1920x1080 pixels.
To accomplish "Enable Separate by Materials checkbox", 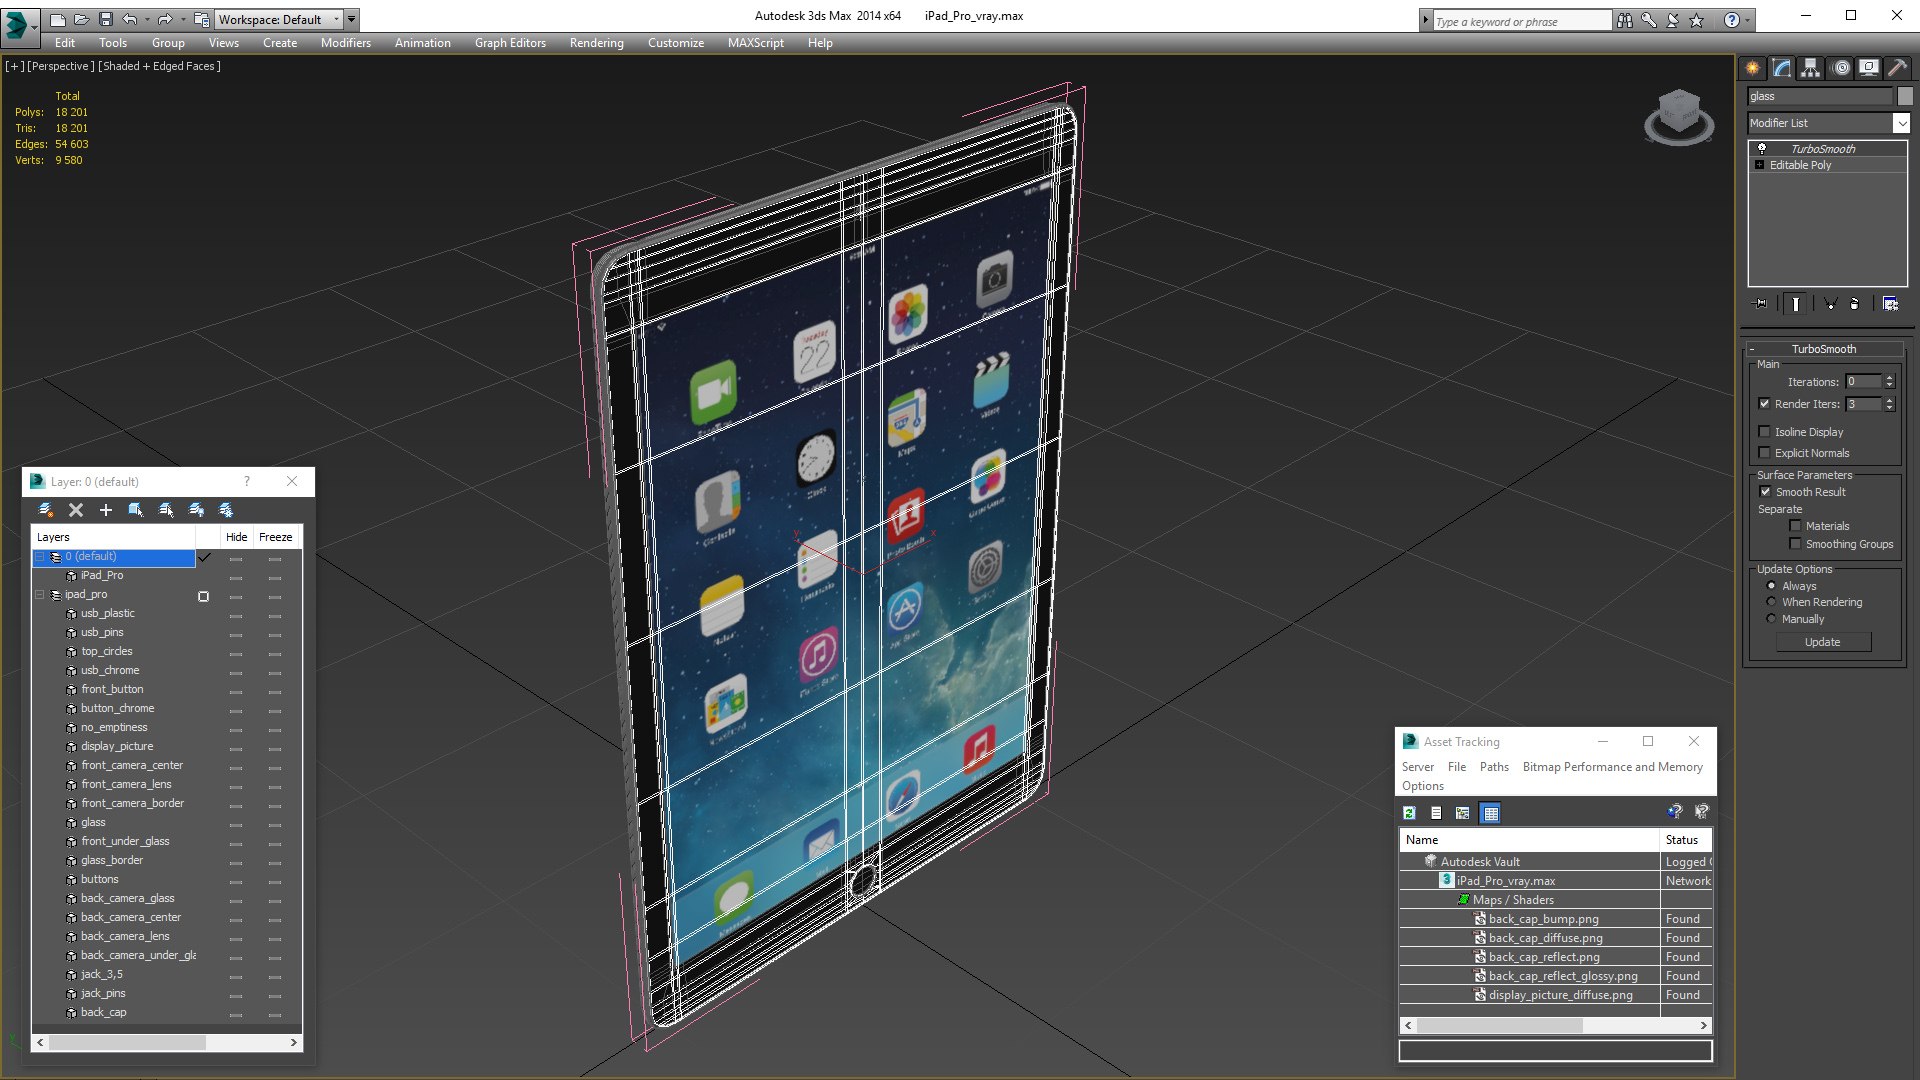I will pos(1795,526).
